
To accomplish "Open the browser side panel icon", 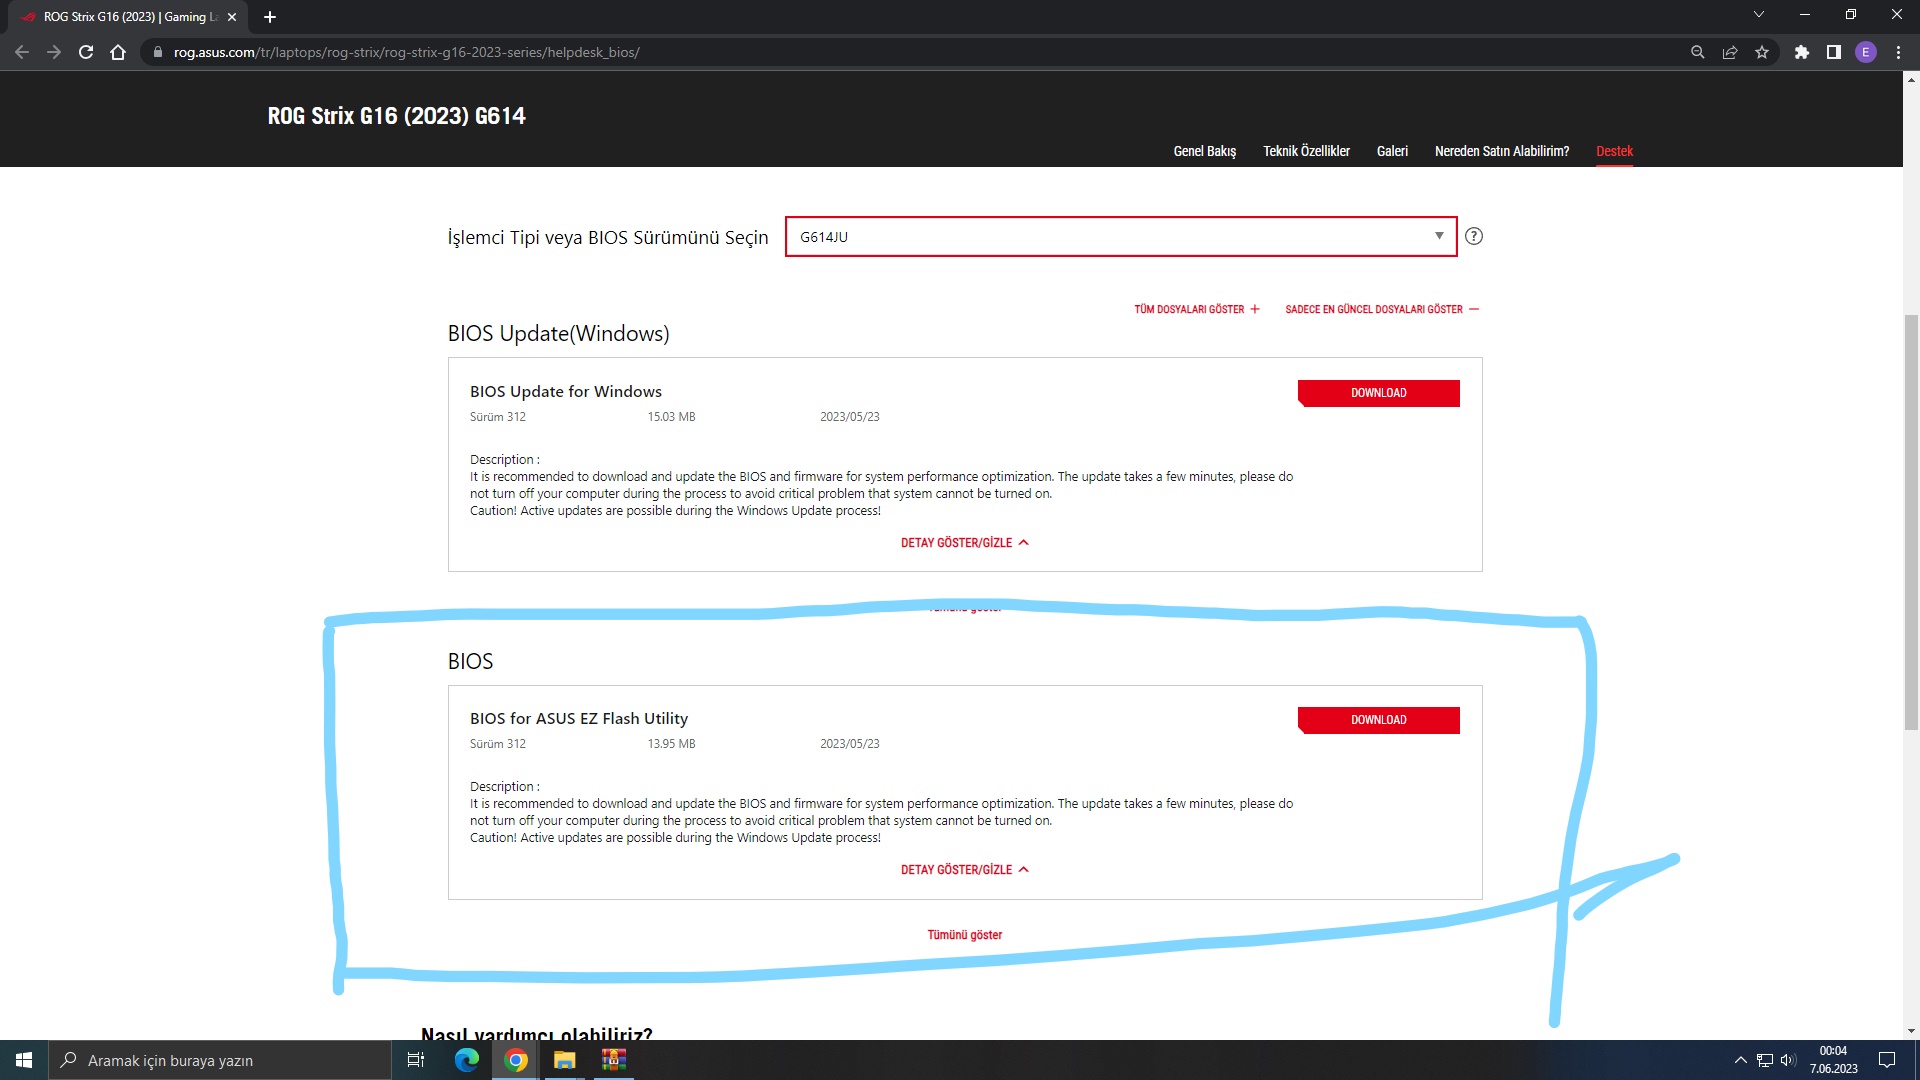I will [1833, 52].
